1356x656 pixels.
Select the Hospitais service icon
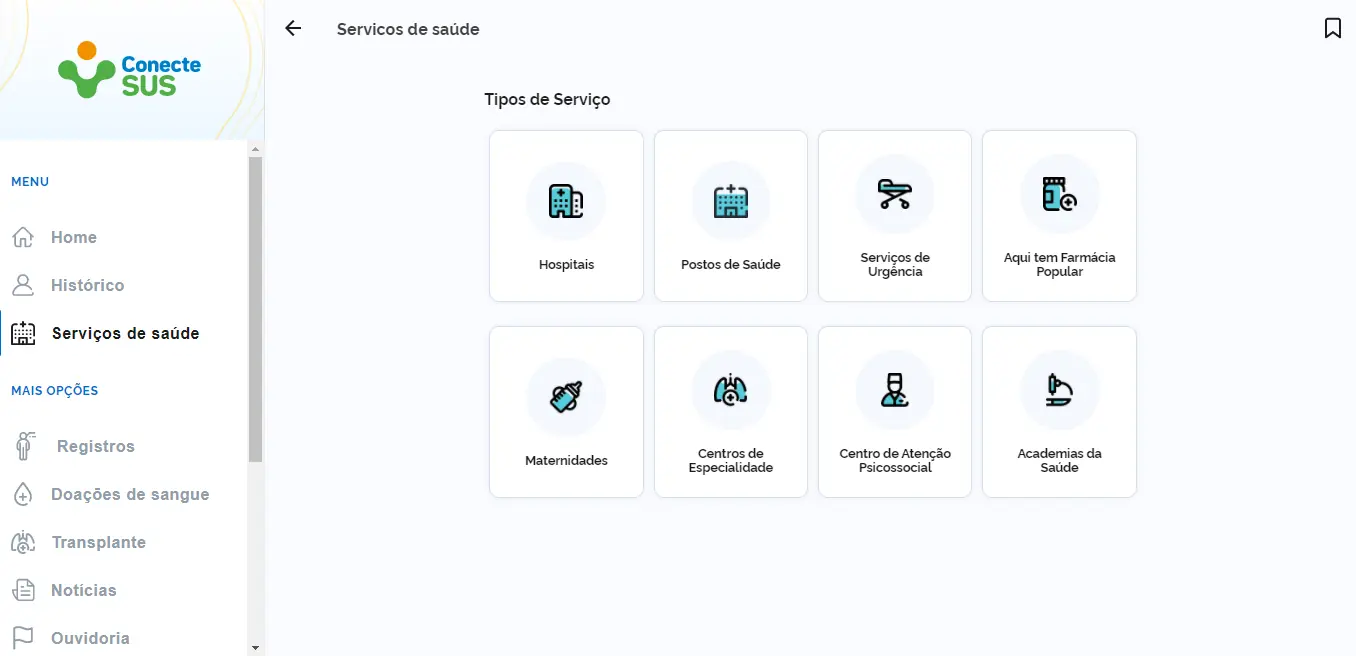566,200
